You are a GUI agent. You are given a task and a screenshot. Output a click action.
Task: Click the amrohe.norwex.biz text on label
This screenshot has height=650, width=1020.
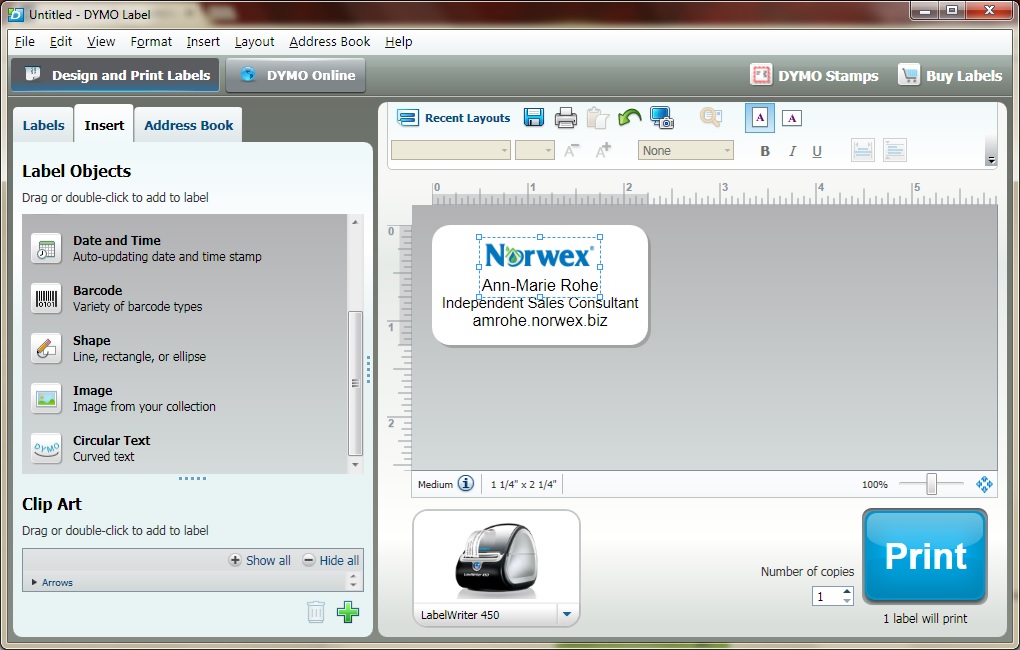point(540,321)
